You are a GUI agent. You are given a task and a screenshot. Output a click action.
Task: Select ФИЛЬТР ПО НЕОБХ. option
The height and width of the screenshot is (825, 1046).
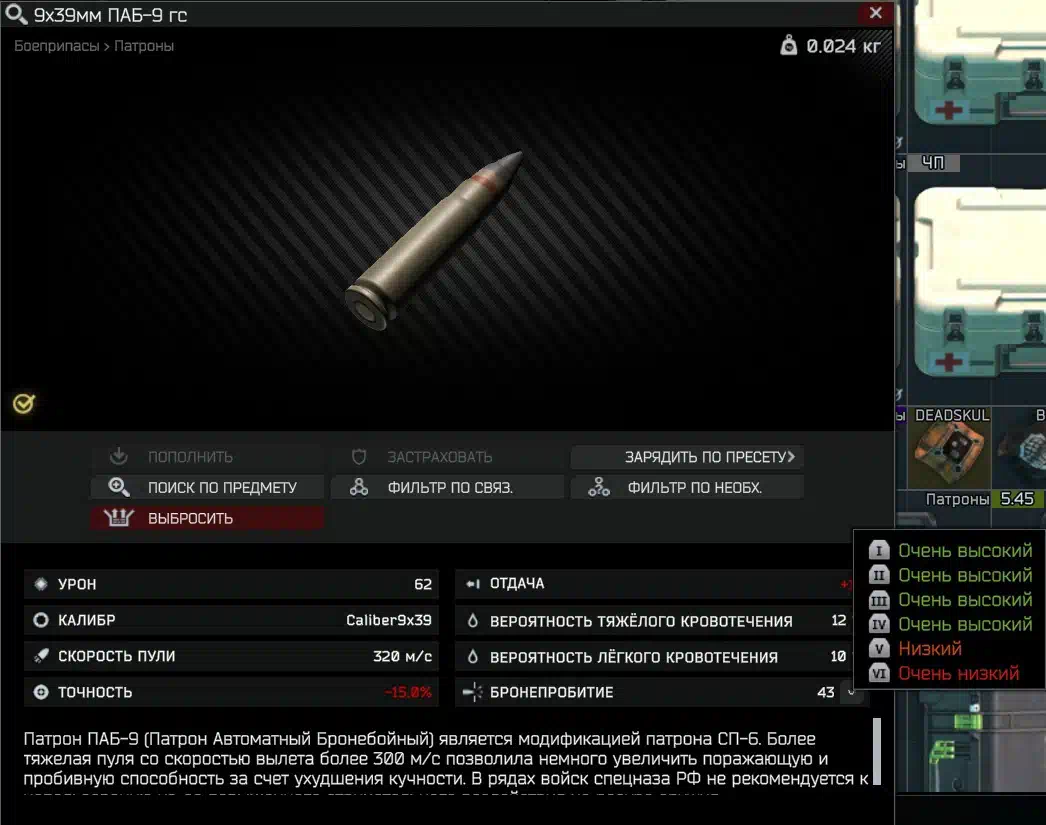687,488
